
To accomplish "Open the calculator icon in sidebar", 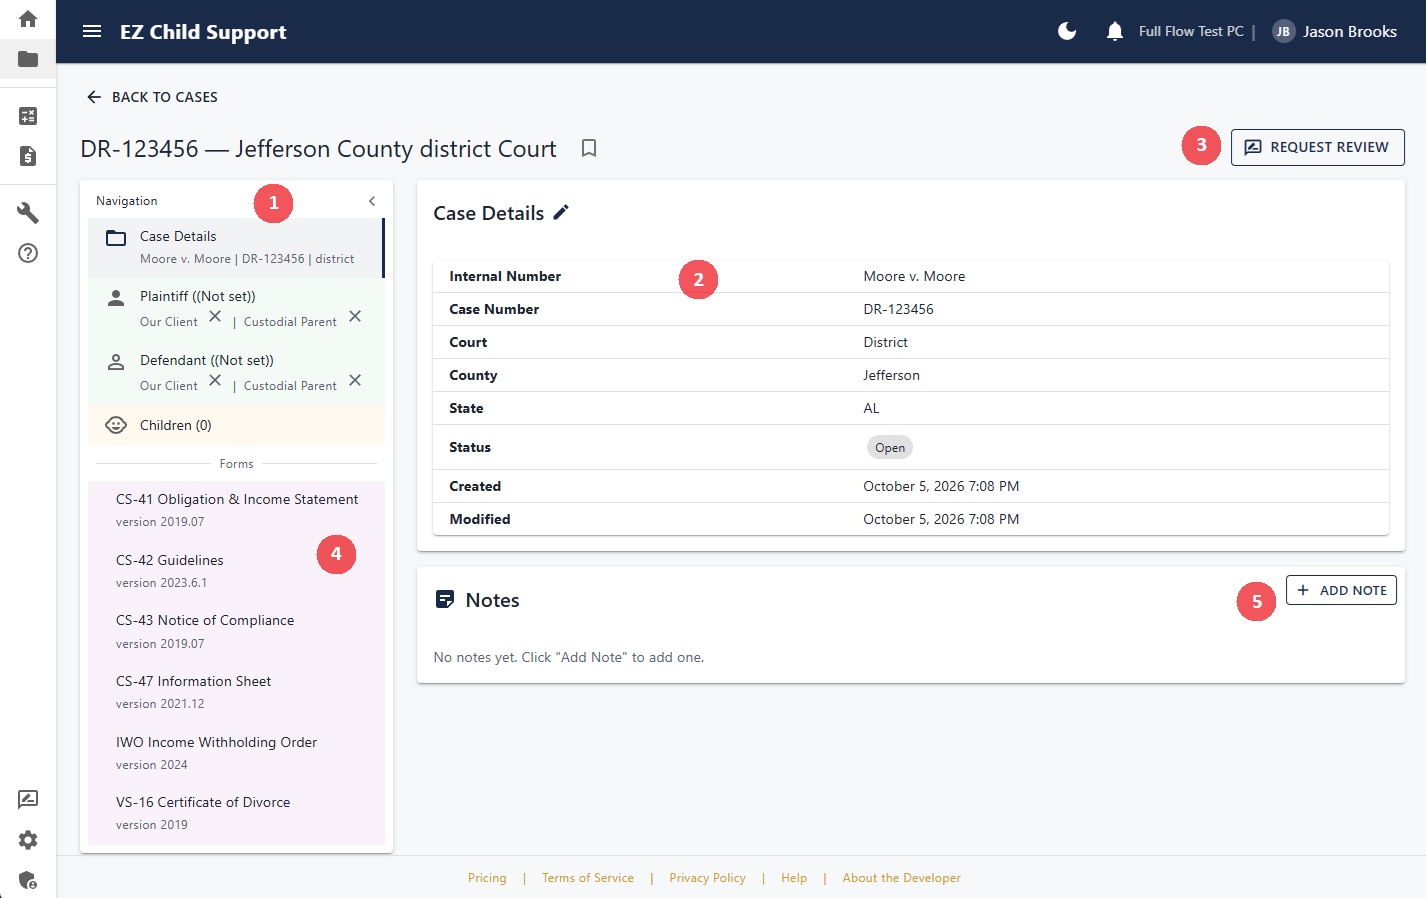I will (28, 116).
